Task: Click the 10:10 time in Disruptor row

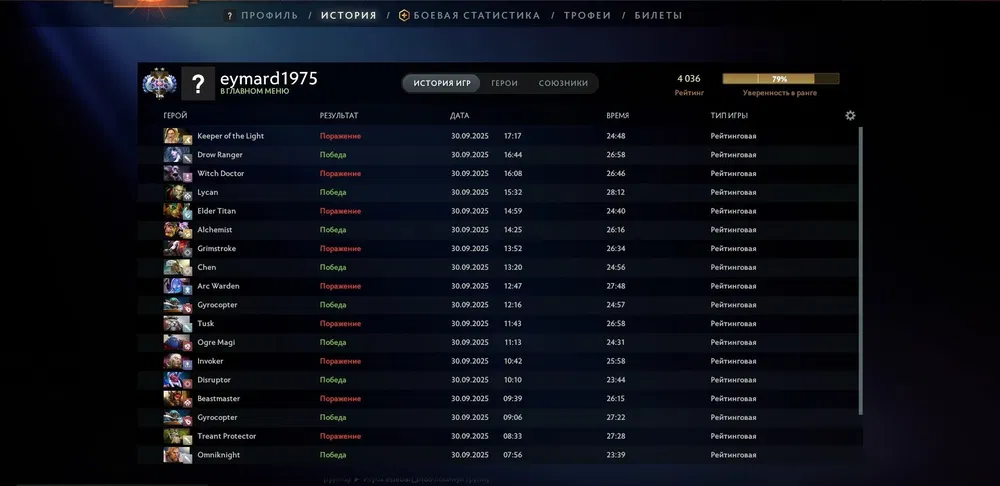Action: 513,380
